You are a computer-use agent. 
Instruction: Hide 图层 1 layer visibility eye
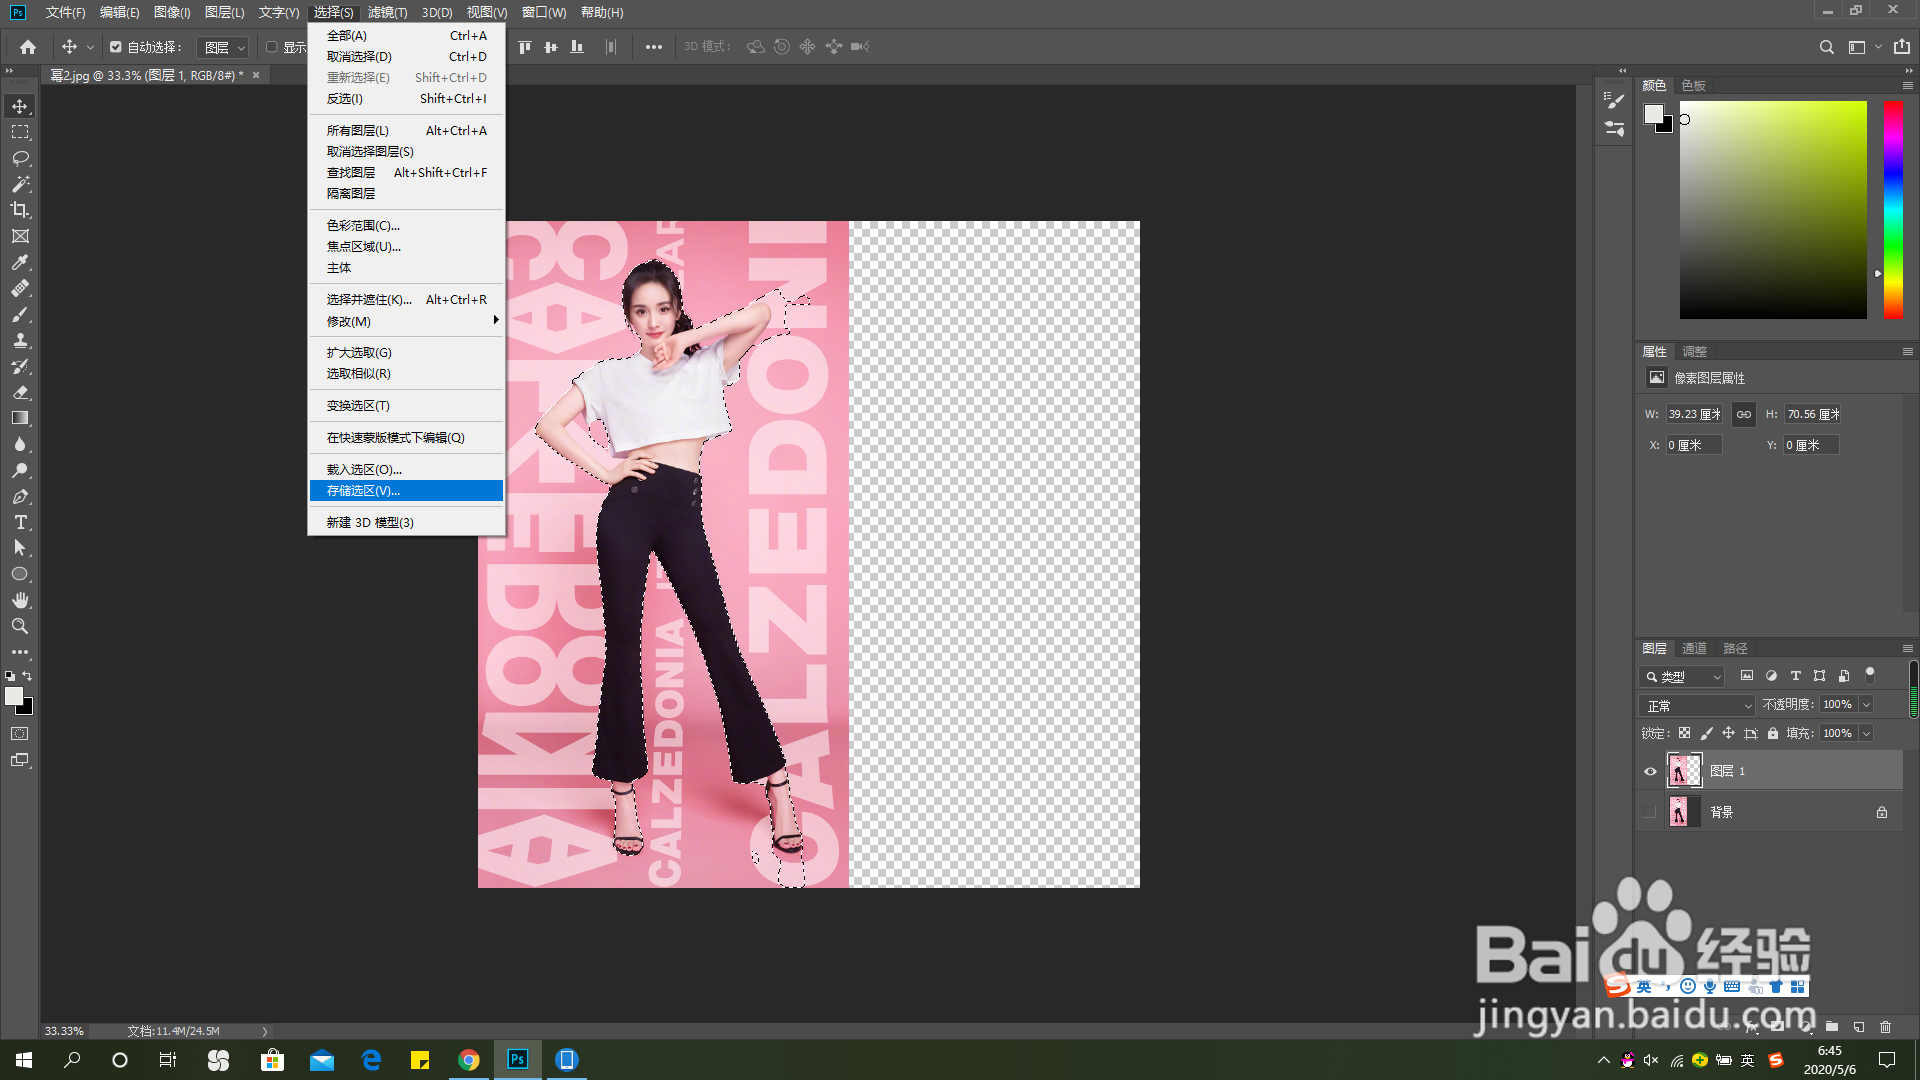point(1650,771)
